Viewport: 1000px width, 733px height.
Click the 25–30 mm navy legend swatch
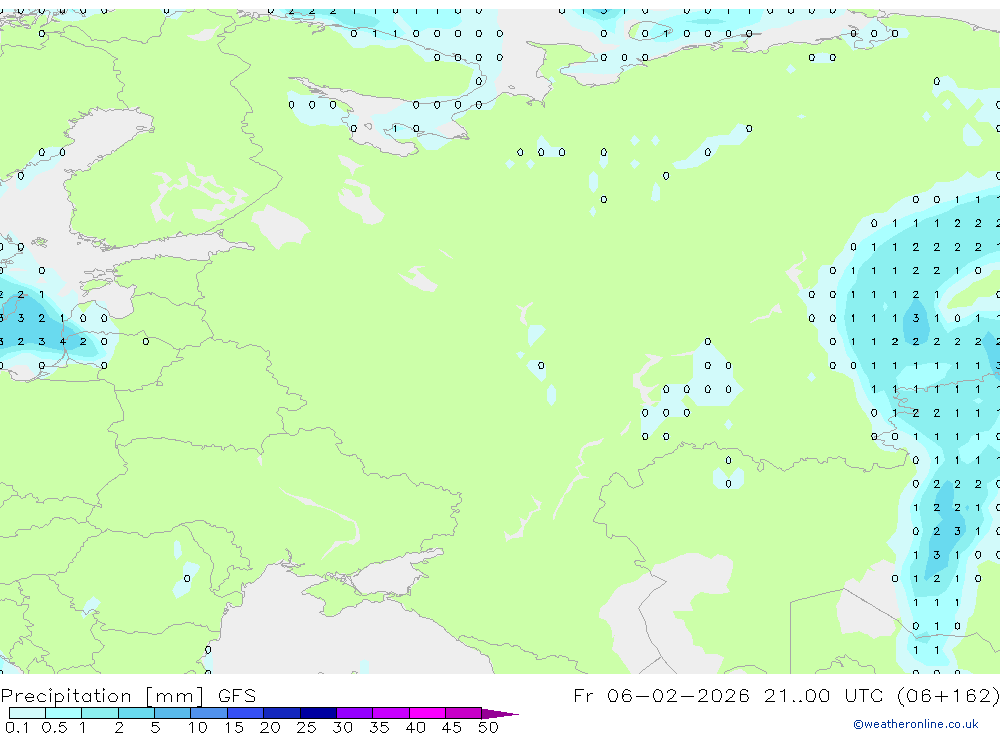click(x=318, y=713)
